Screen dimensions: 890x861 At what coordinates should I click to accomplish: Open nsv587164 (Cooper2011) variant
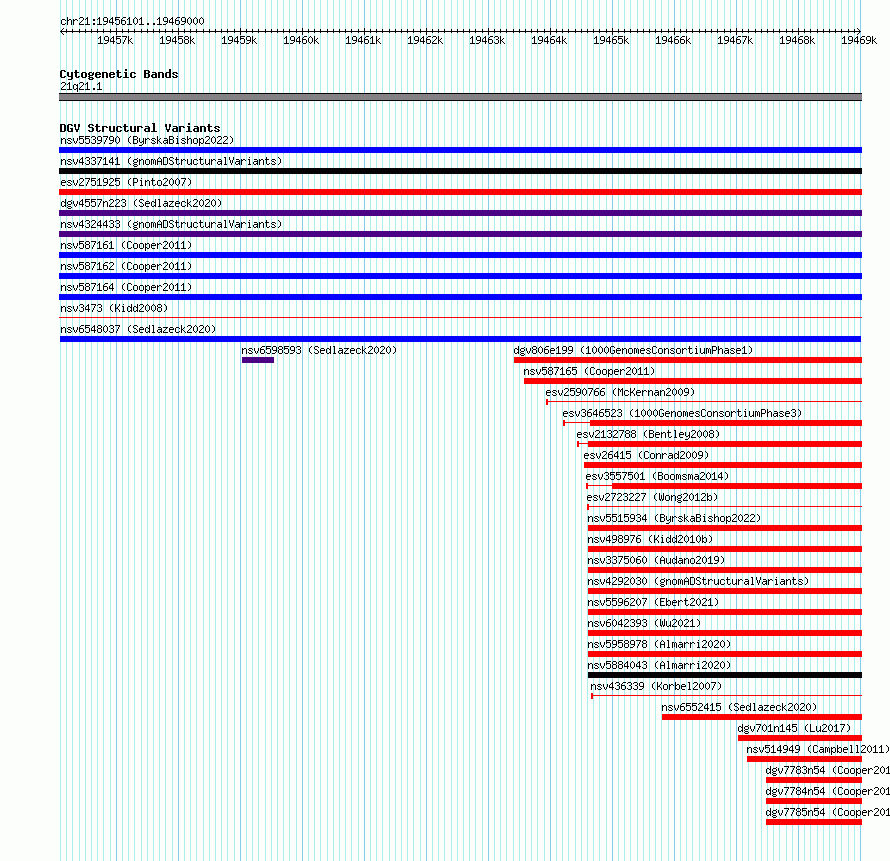tap(126, 287)
